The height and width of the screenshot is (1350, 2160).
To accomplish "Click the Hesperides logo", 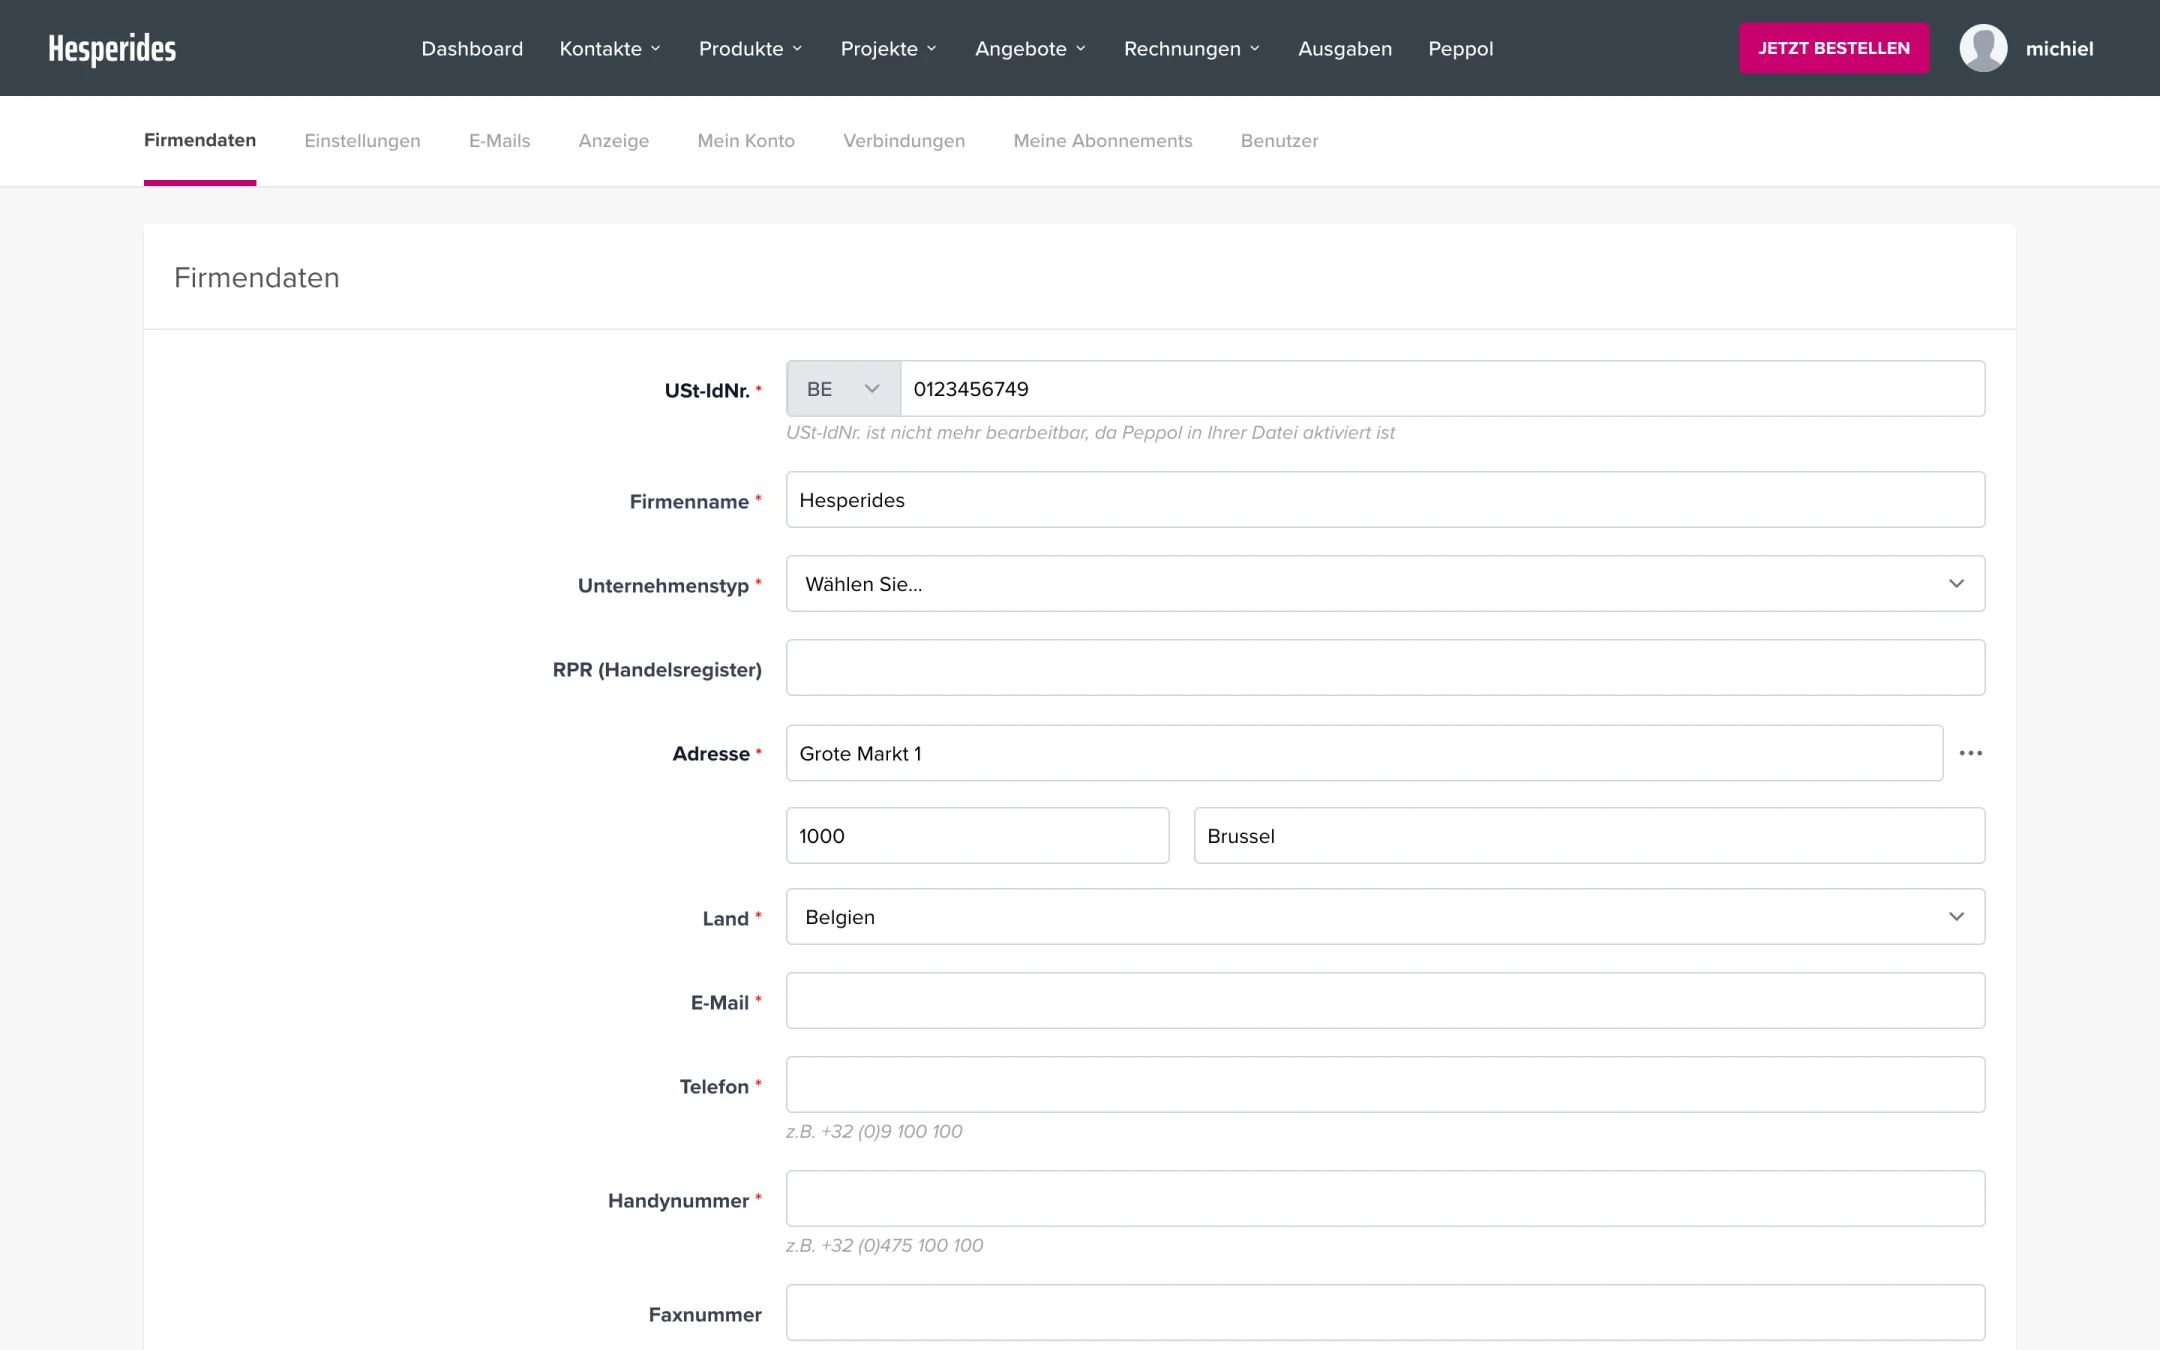I will 112,48.
